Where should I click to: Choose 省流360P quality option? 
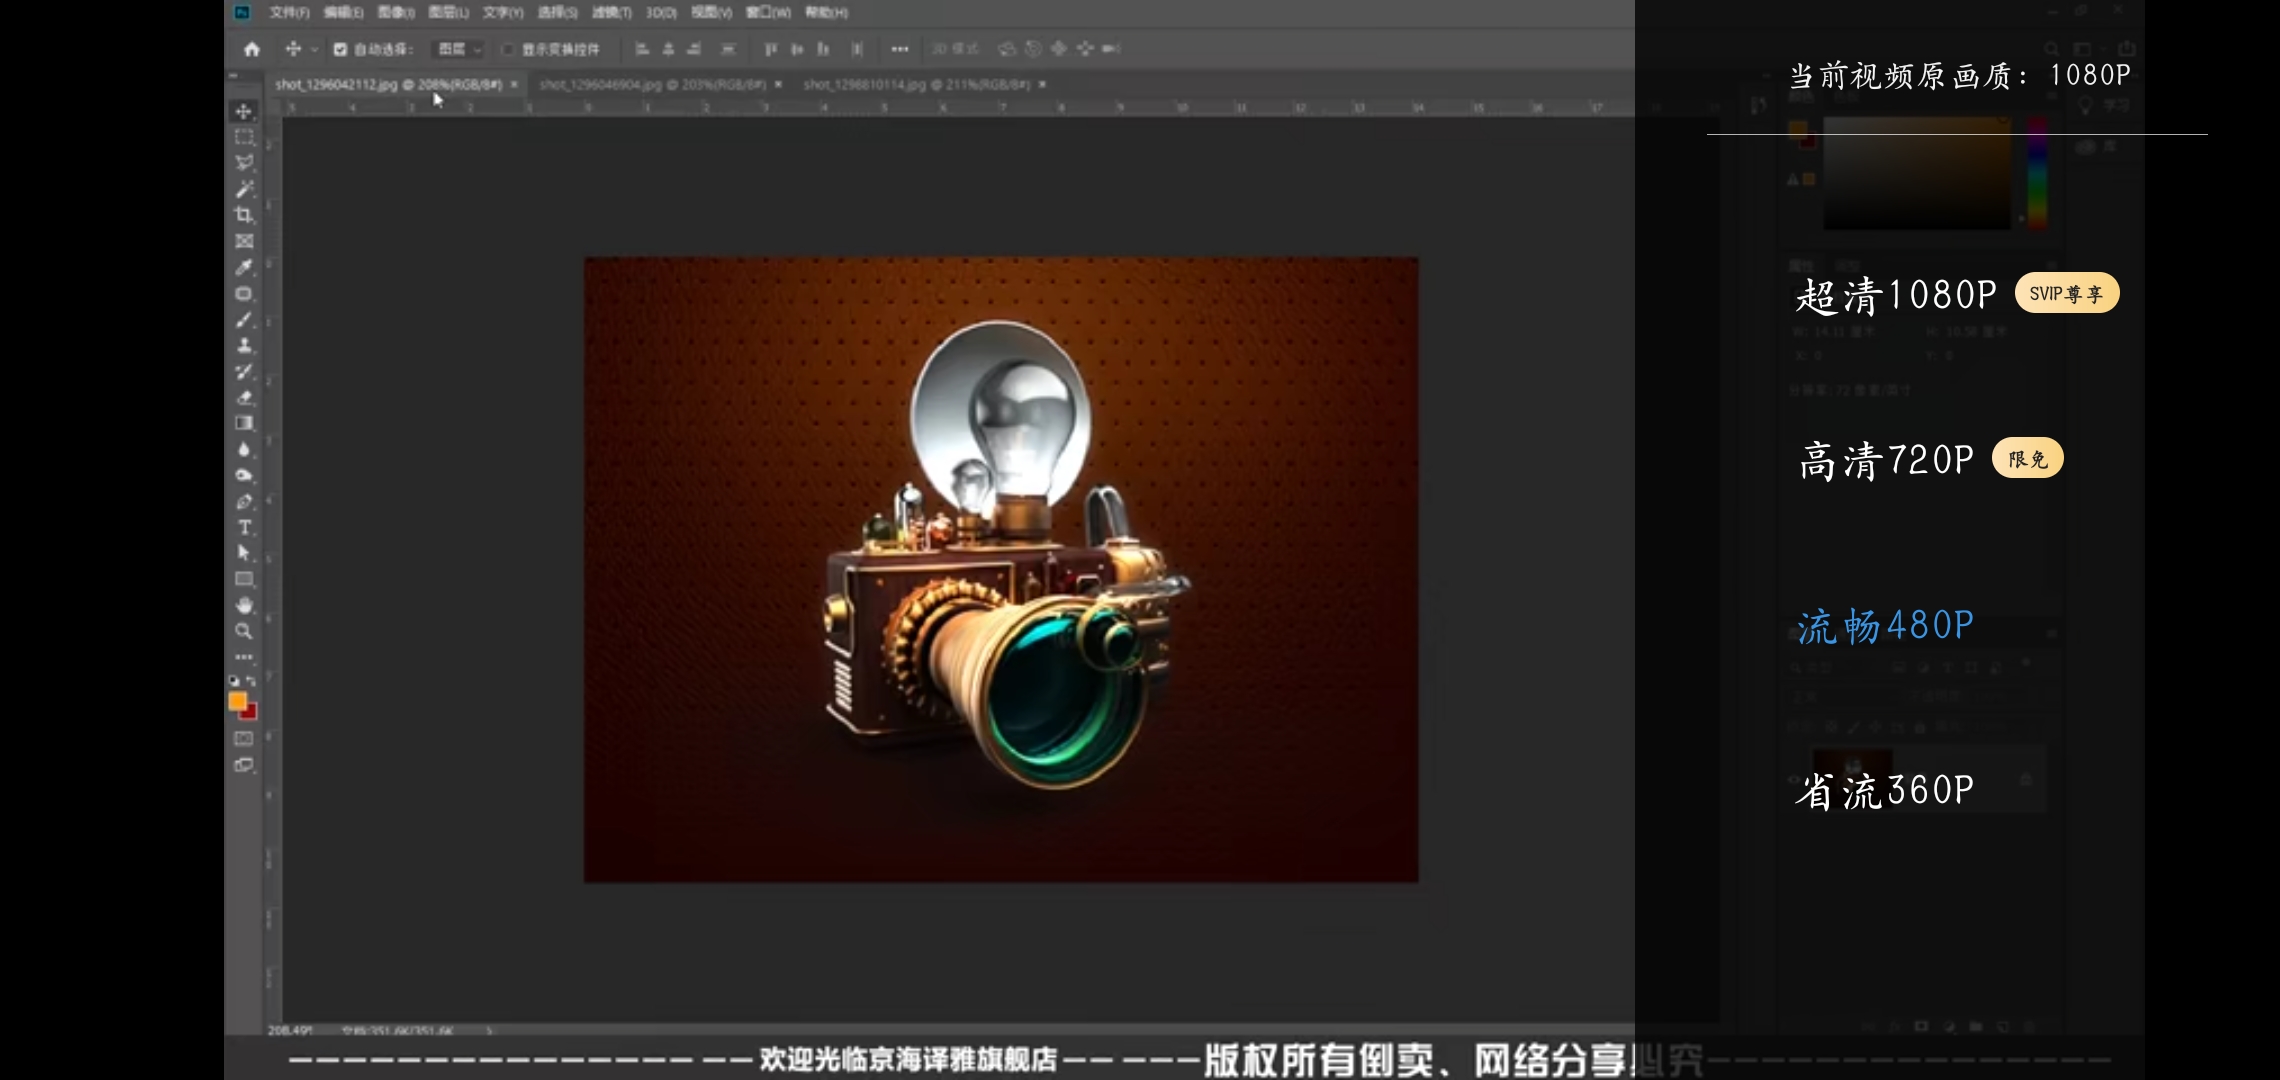(1886, 791)
